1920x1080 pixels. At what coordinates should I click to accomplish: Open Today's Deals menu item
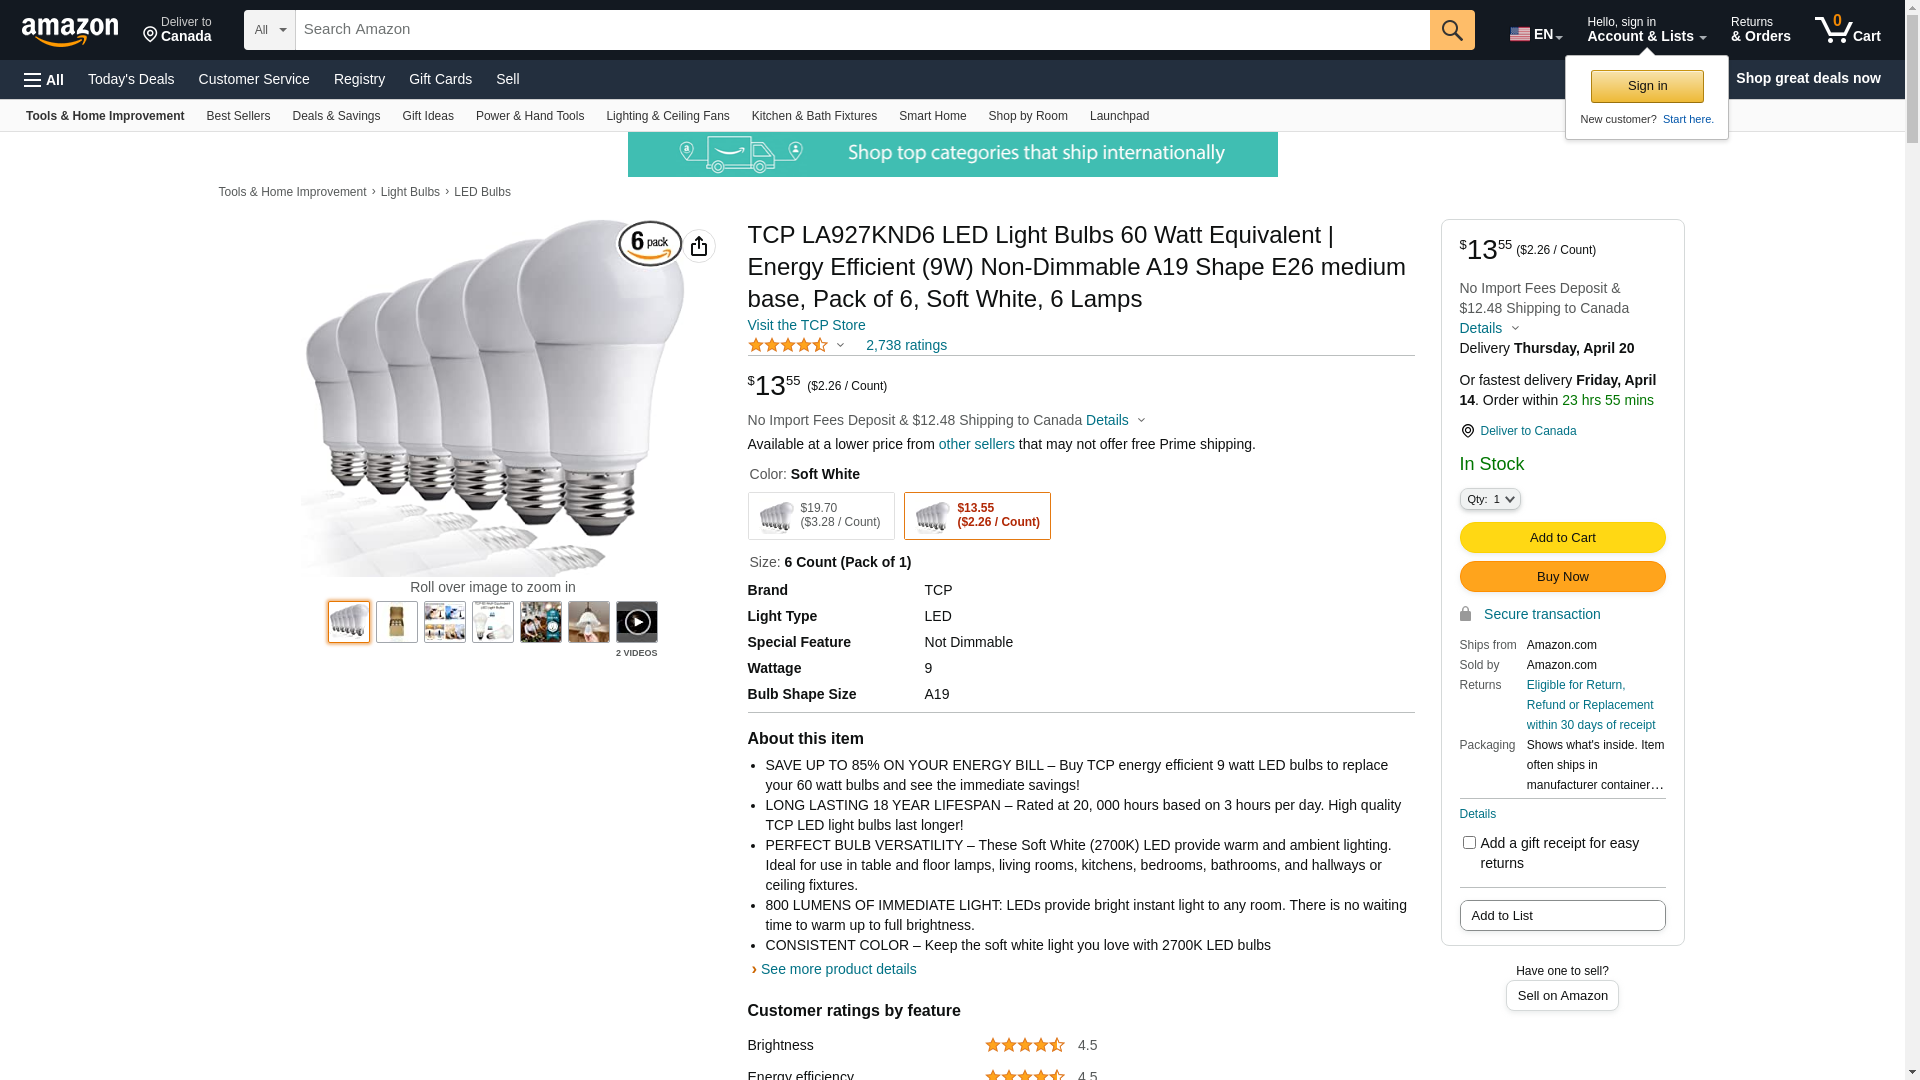tap(131, 79)
